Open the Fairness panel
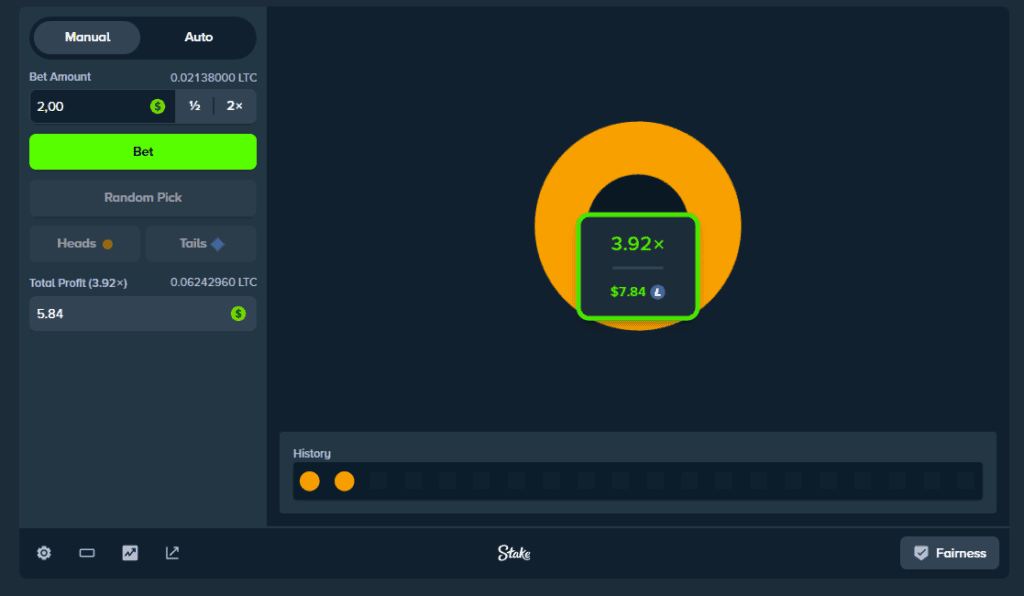 coord(950,553)
